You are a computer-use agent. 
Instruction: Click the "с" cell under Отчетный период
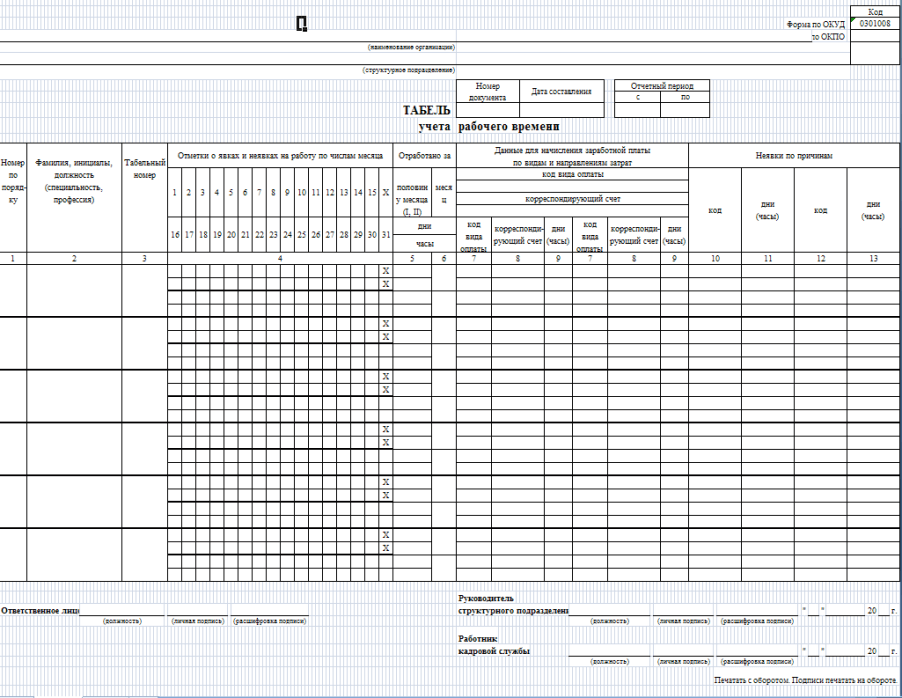pos(637,97)
